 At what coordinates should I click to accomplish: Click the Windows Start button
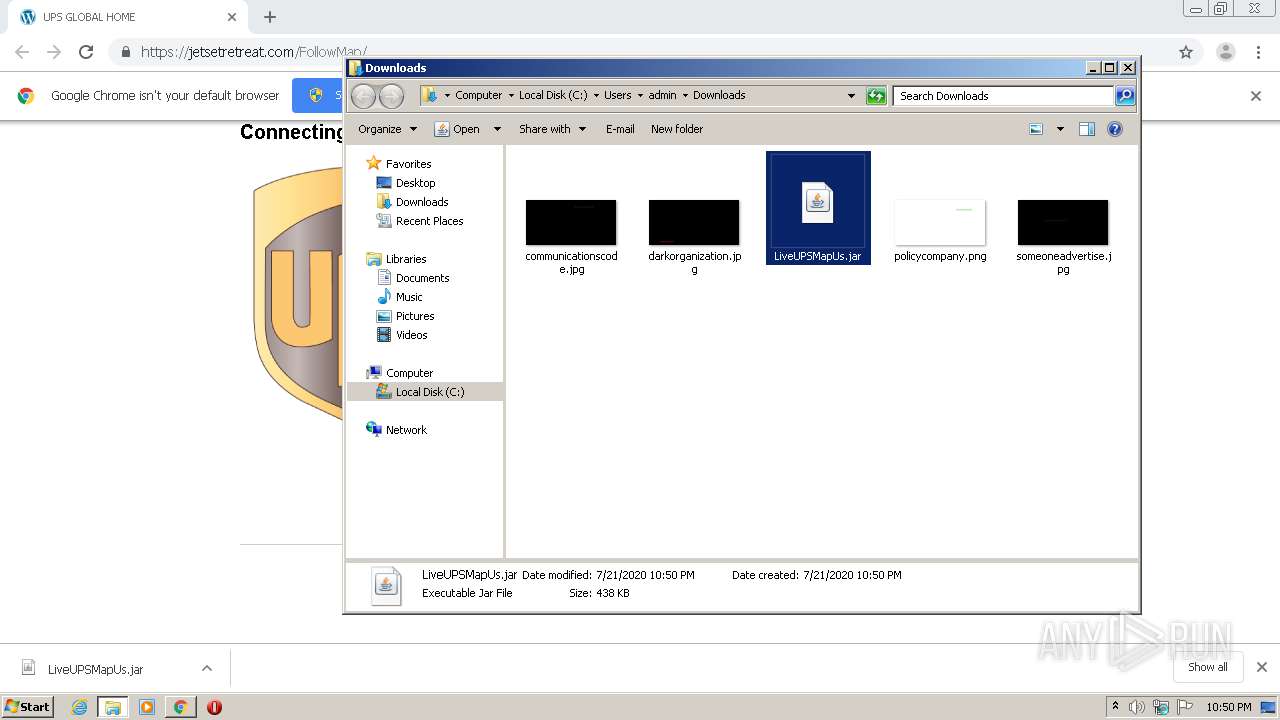[28, 706]
